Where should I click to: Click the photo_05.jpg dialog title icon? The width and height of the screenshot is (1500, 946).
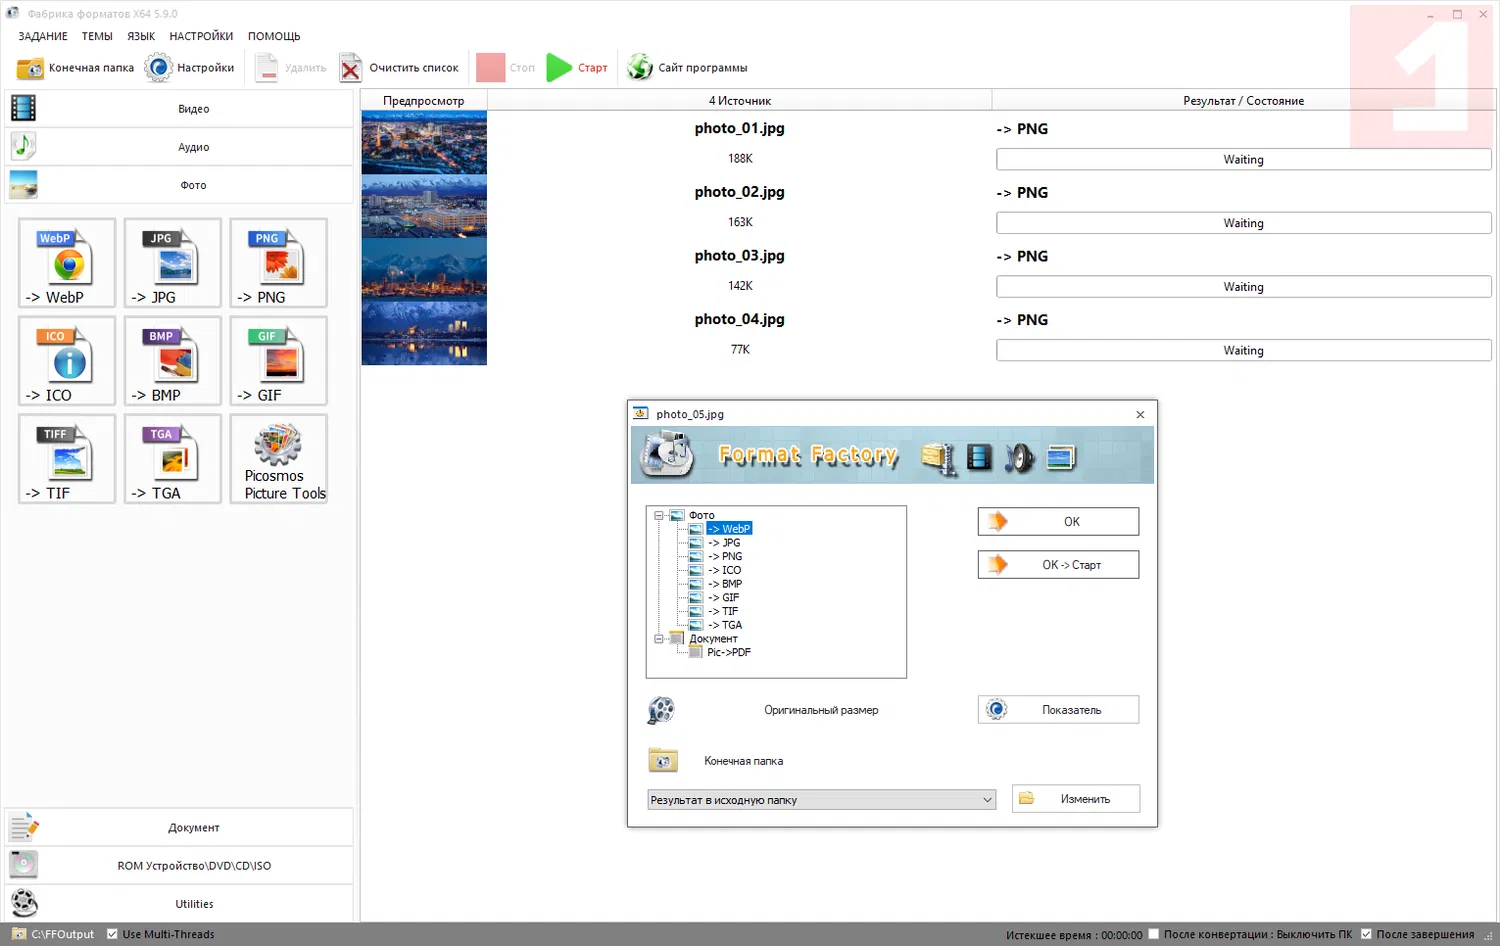click(x=641, y=413)
